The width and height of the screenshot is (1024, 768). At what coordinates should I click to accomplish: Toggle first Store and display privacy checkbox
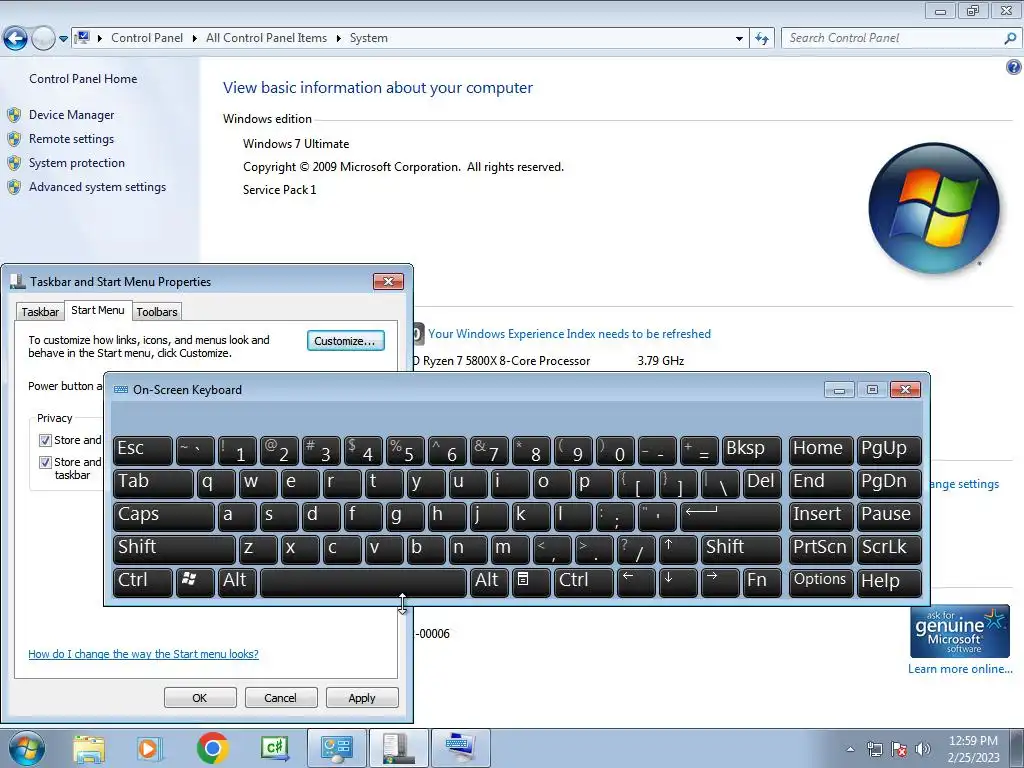[45, 440]
